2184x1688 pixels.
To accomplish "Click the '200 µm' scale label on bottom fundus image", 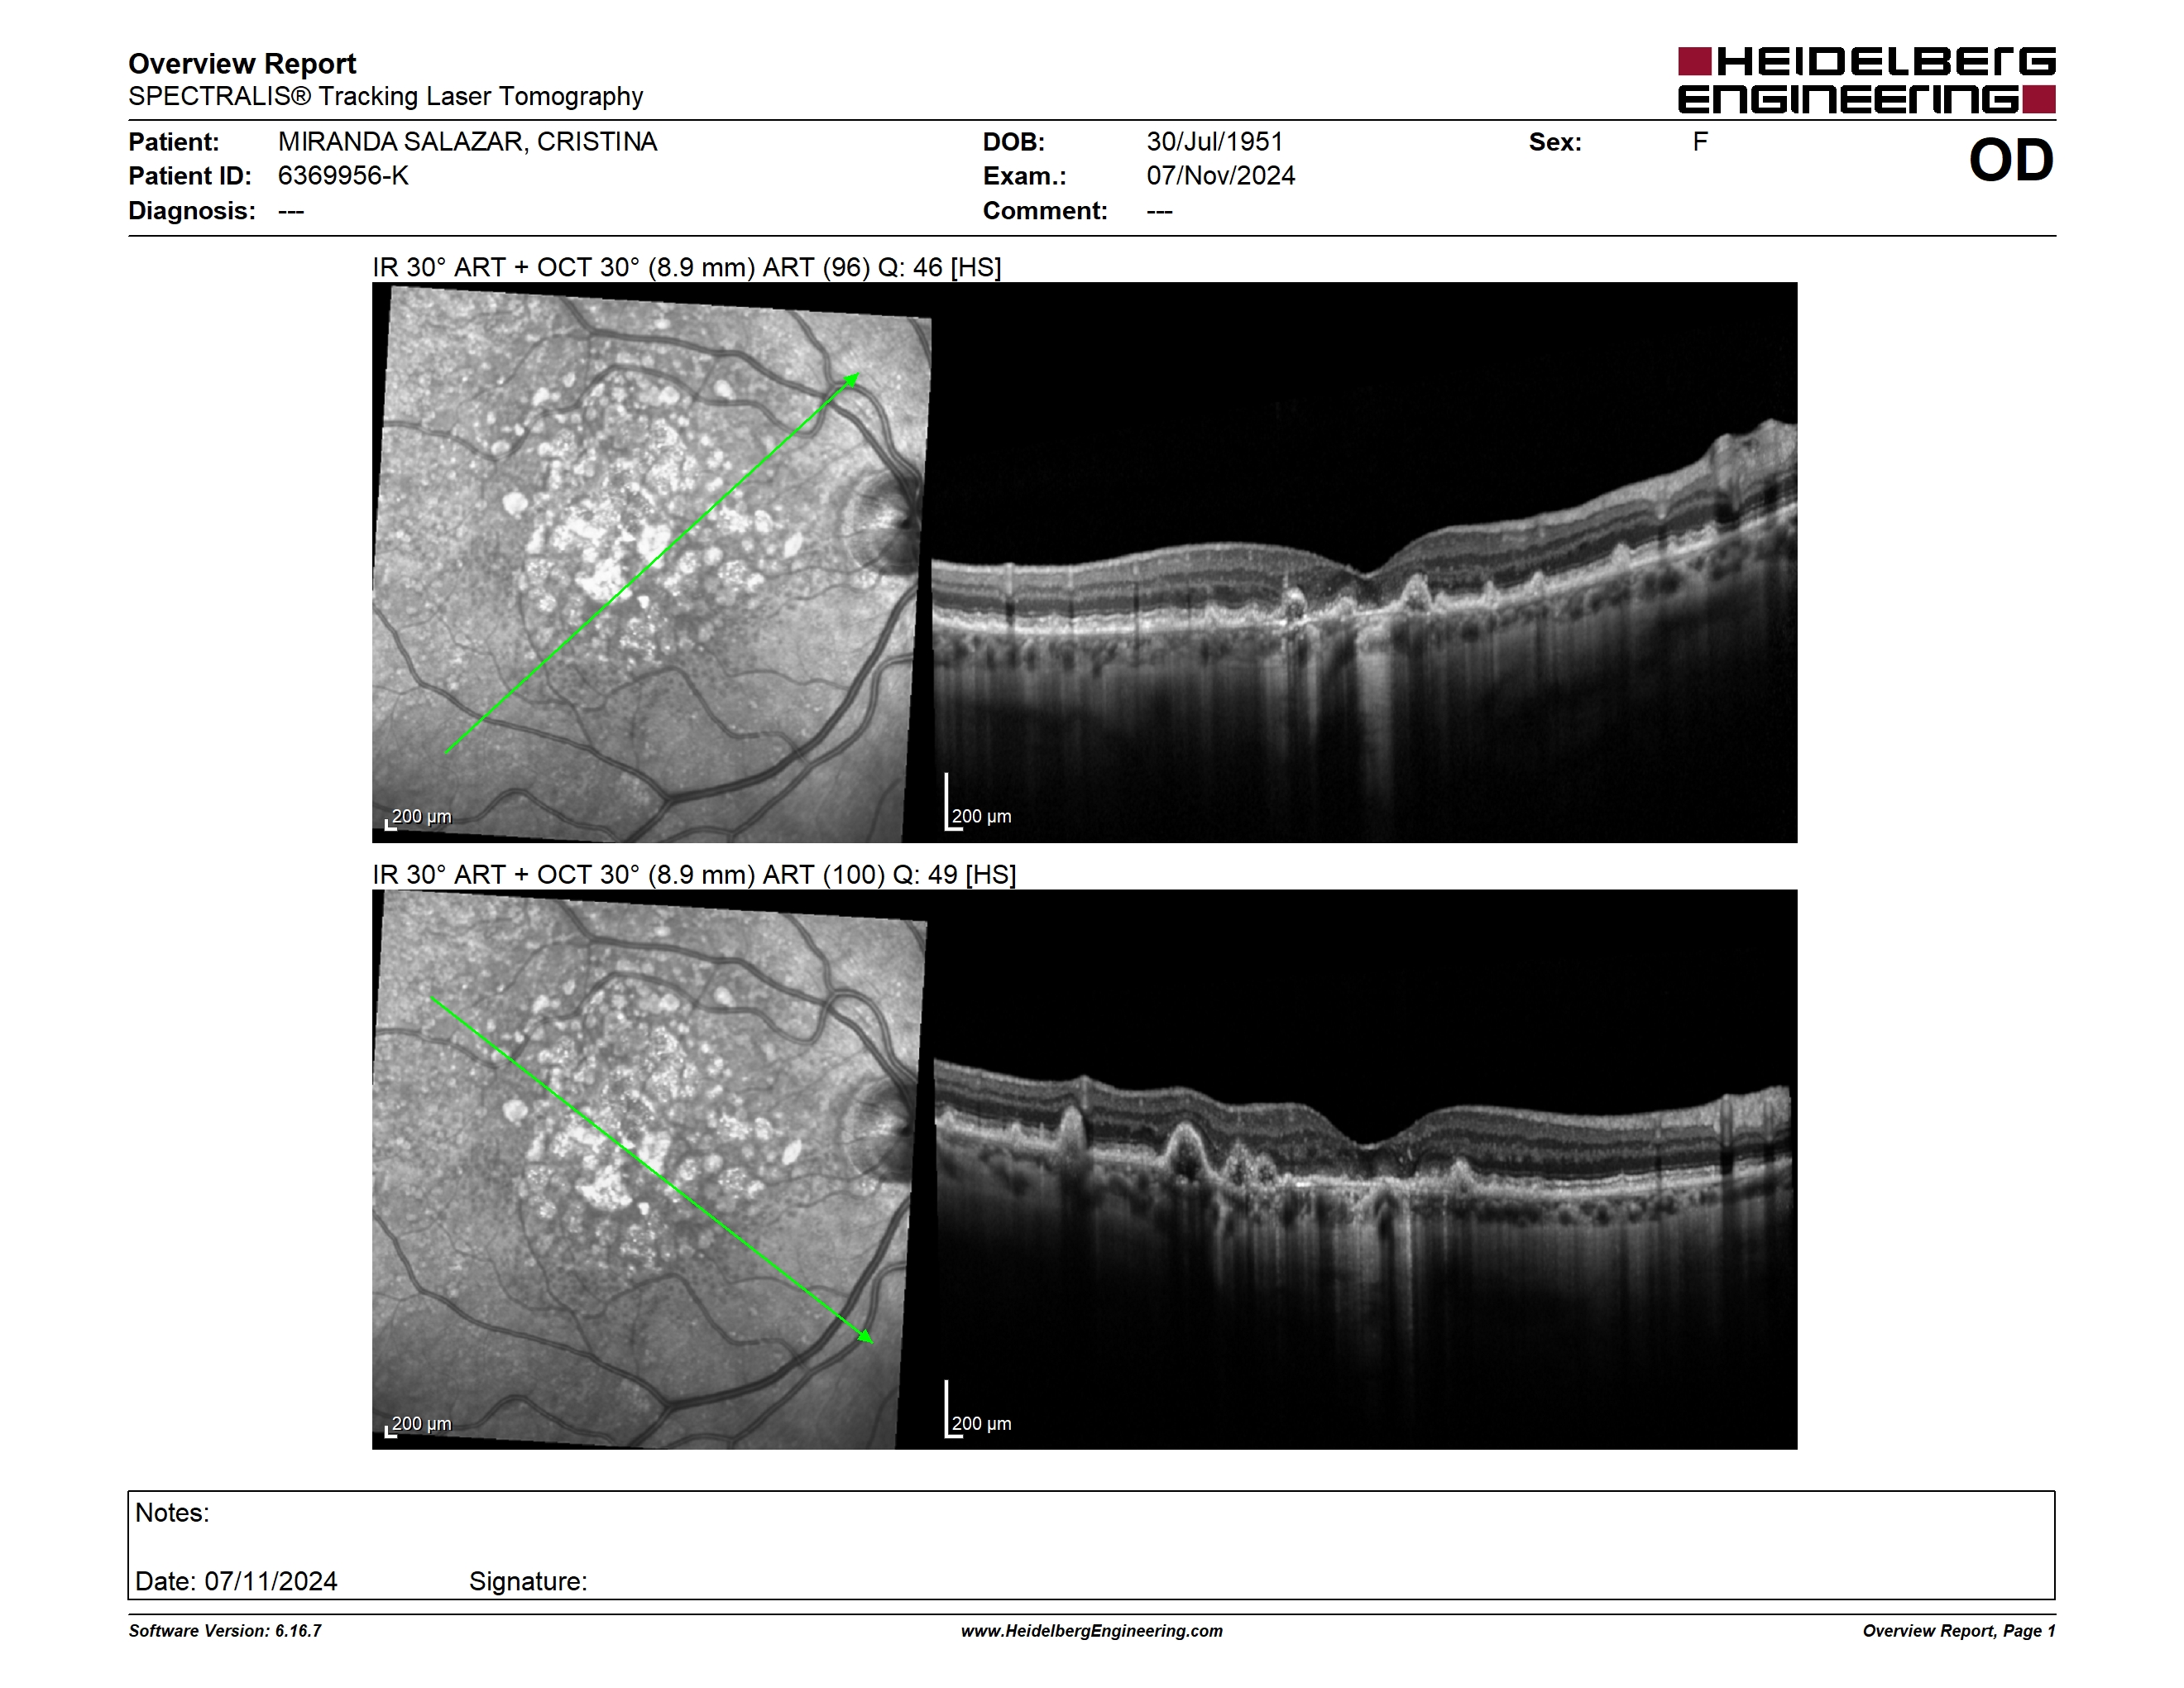I will tap(421, 1424).
